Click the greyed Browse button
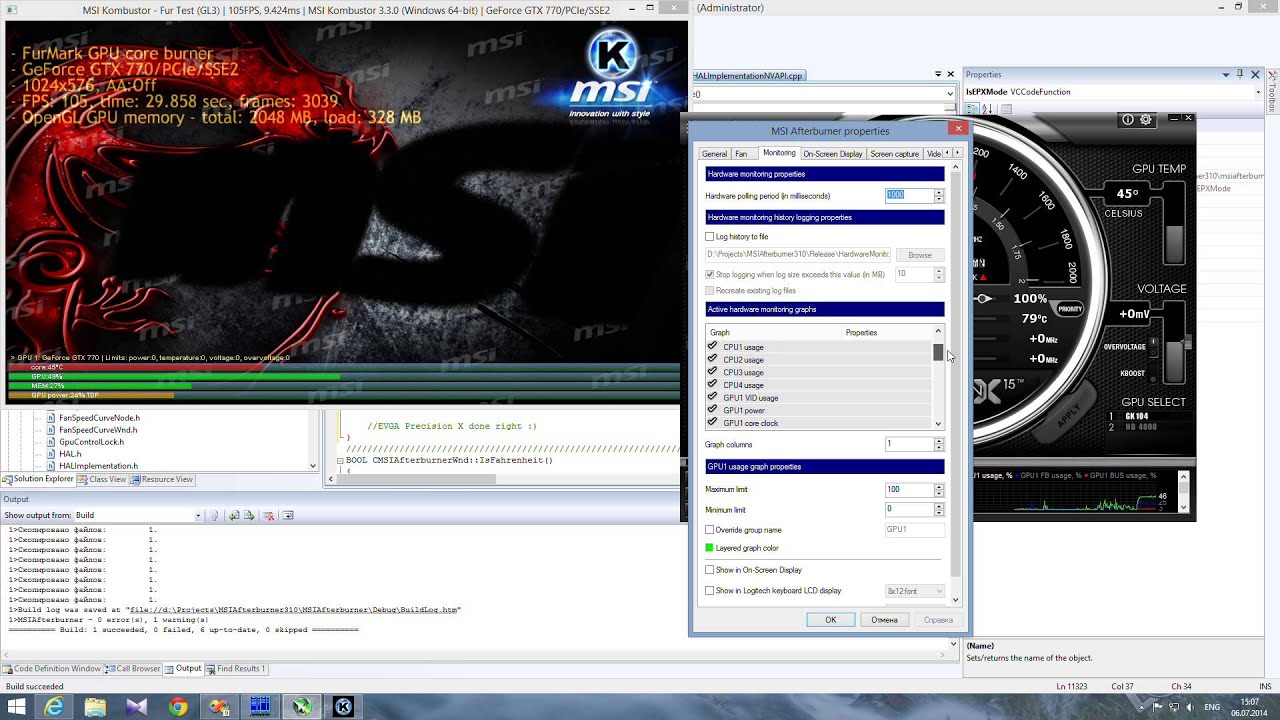1280x720 pixels. [x=920, y=255]
